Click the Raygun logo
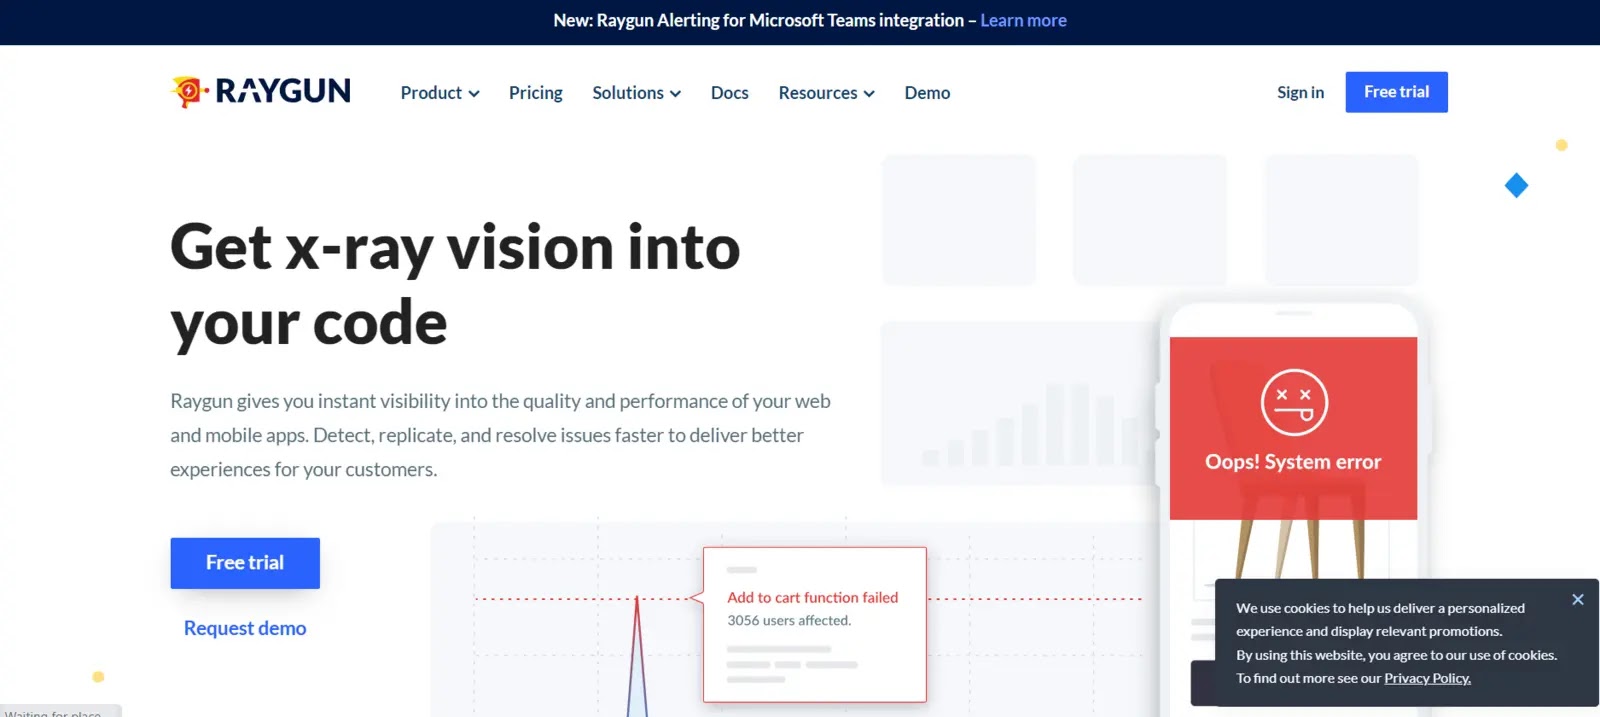Viewport: 1600px width, 717px height. point(260,91)
